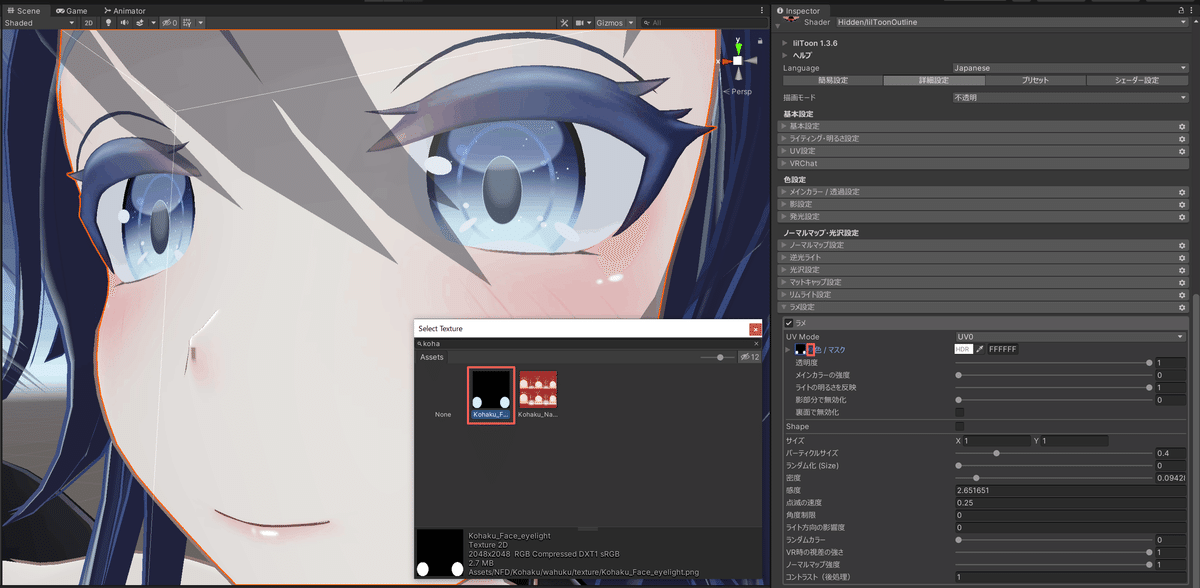Image resolution: width=1200 pixels, height=588 pixels.
Task: Open the UV Mode dropdown set to UV0
Action: point(1070,337)
